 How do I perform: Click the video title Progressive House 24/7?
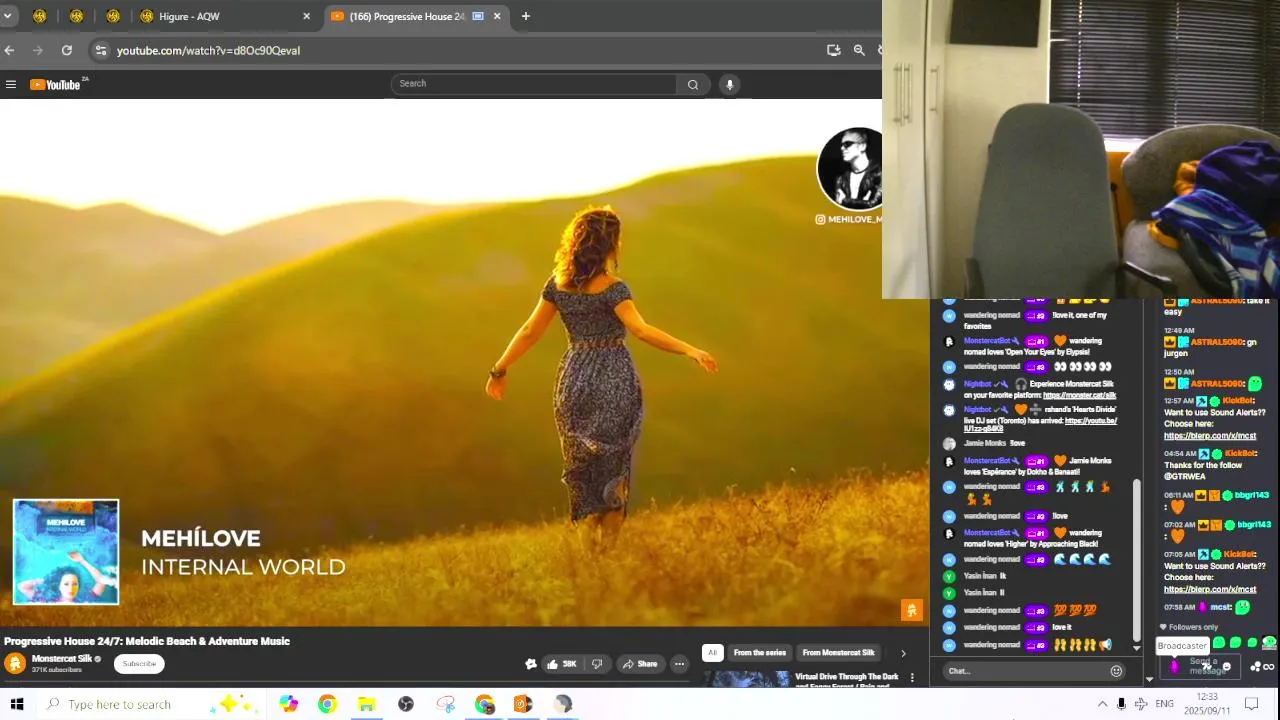[x=147, y=641]
